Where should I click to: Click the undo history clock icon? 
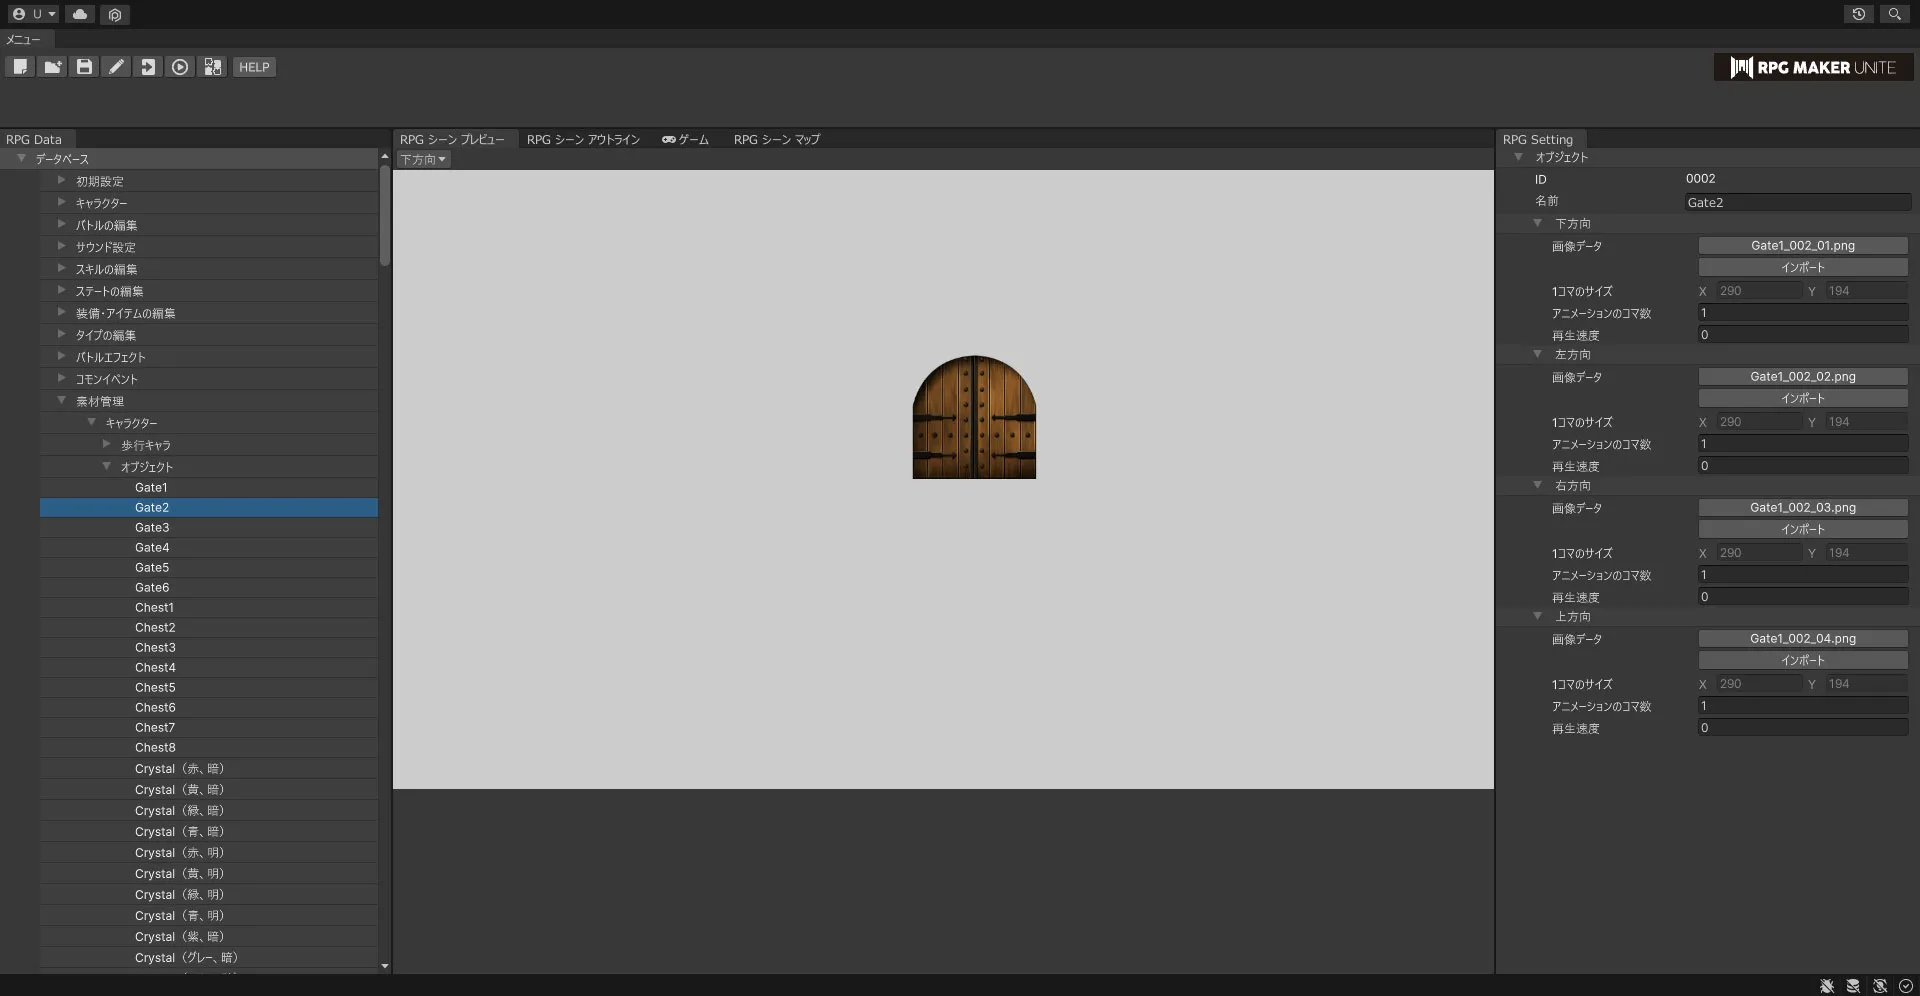pos(1858,14)
